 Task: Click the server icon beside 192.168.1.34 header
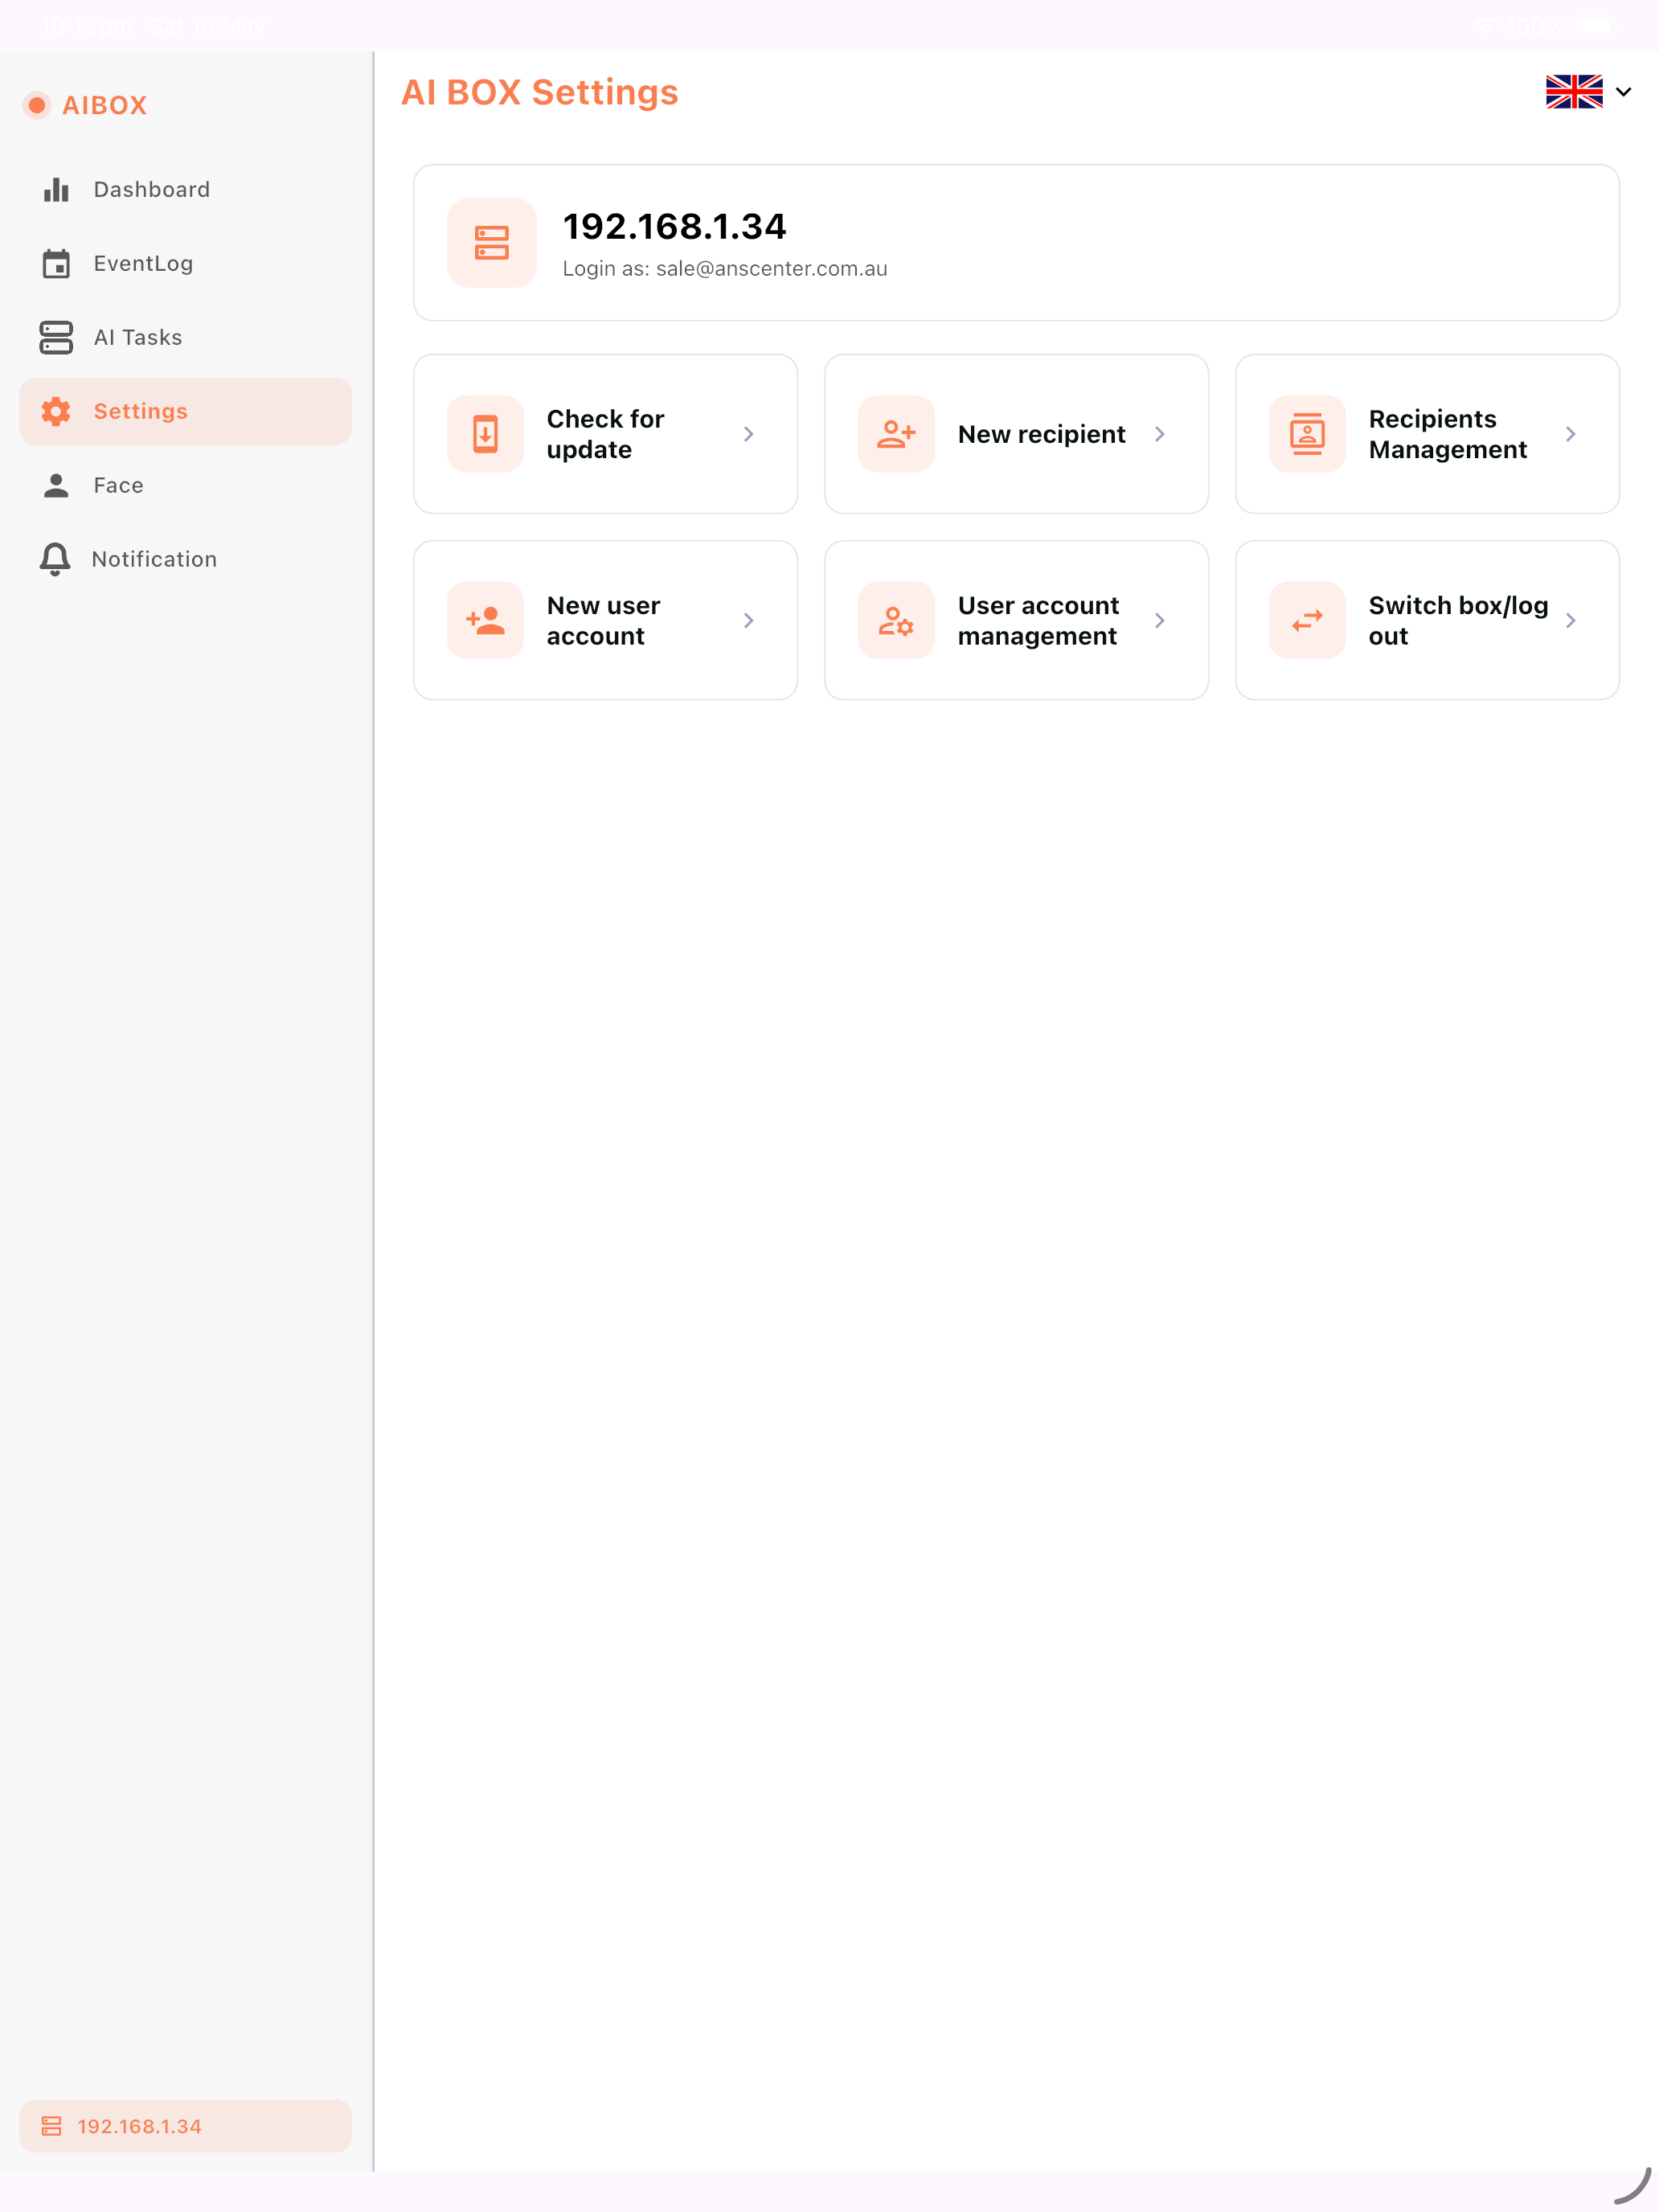click(492, 243)
